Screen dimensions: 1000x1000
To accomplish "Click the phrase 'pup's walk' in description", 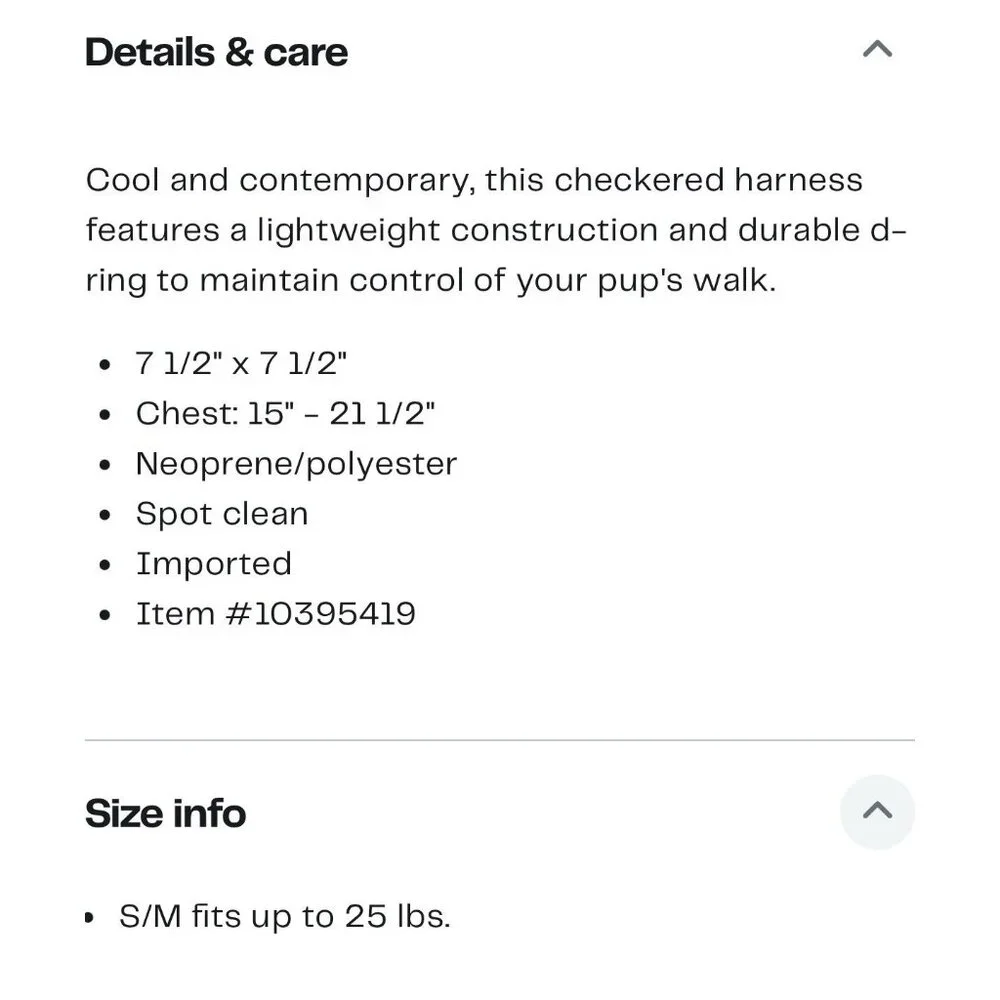I will (686, 281).
